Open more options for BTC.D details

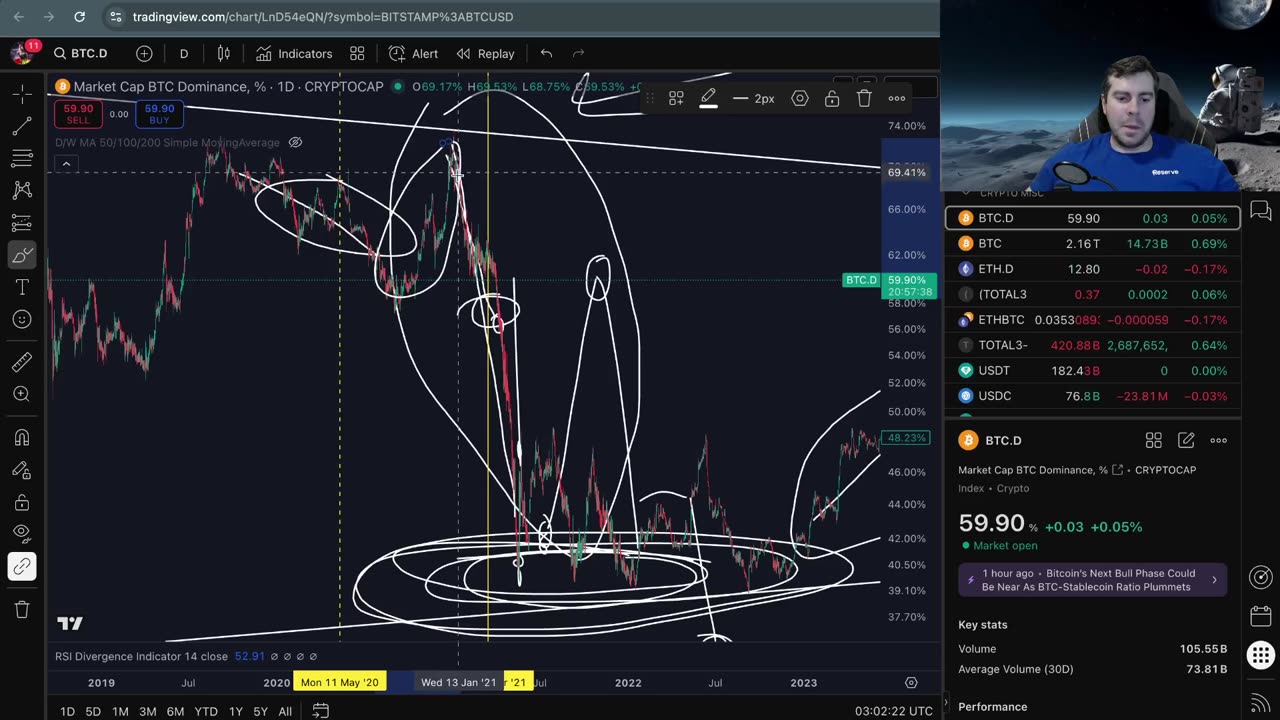(x=1218, y=440)
